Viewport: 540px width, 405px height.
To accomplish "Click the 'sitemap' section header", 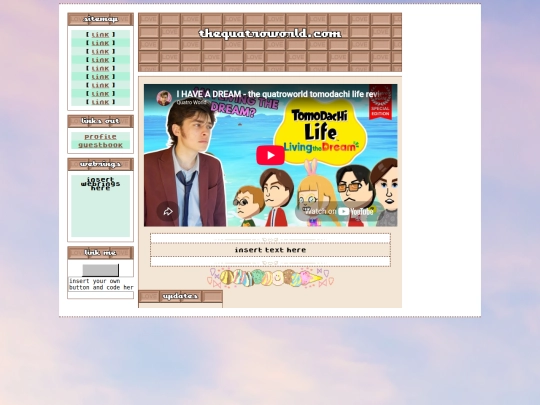I will pyautogui.click(x=100, y=19).
